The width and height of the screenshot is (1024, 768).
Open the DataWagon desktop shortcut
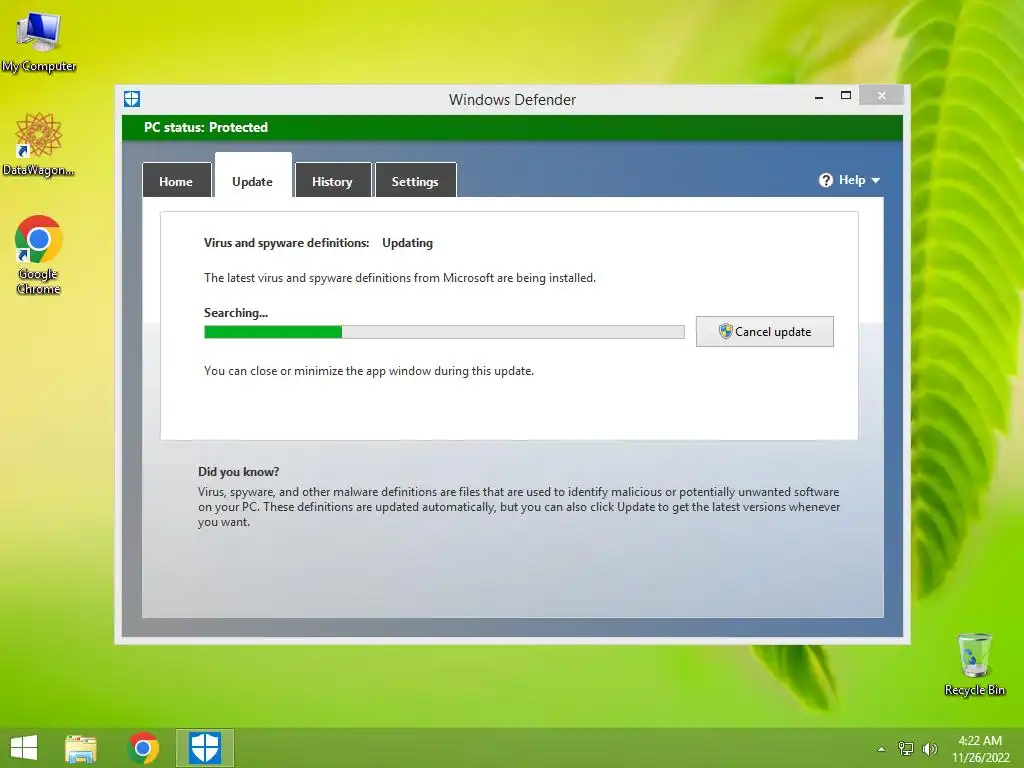39,144
